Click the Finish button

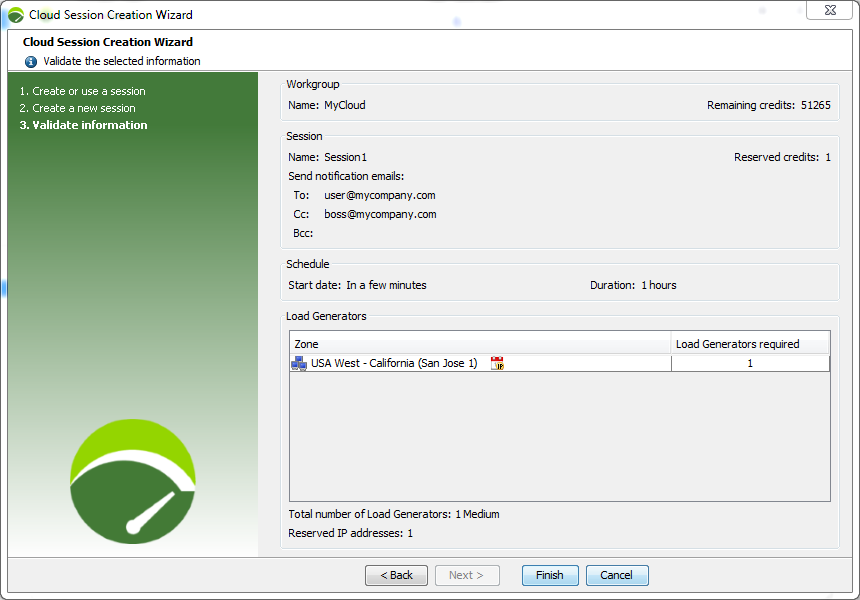tap(550, 575)
